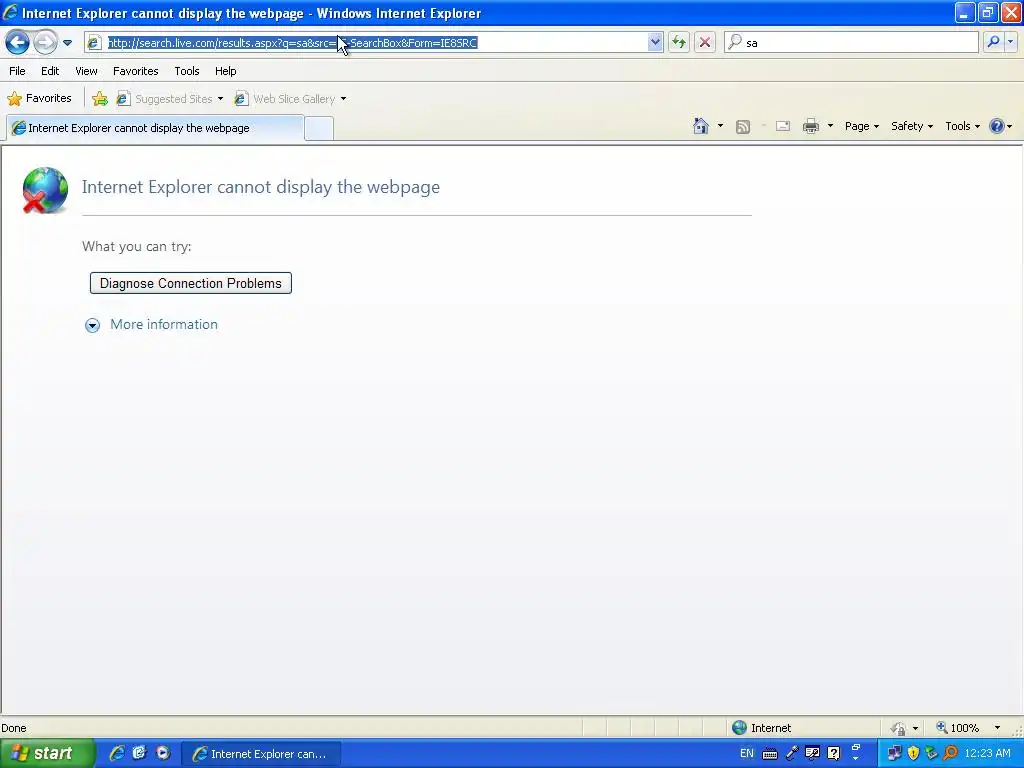Open the Page command bar menu
The height and width of the screenshot is (768, 1024).
(861, 126)
